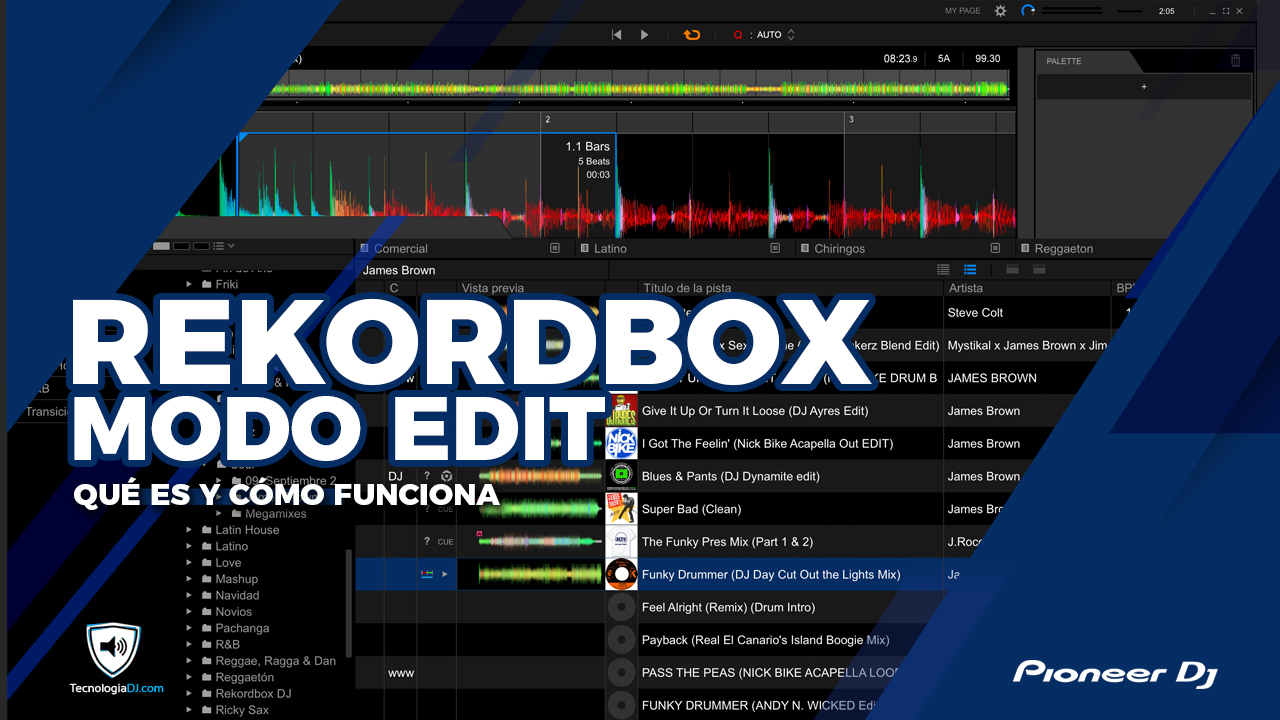Viewport: 1280px width, 720px height.
Task: Play the track in edit deck
Action: pos(645,35)
